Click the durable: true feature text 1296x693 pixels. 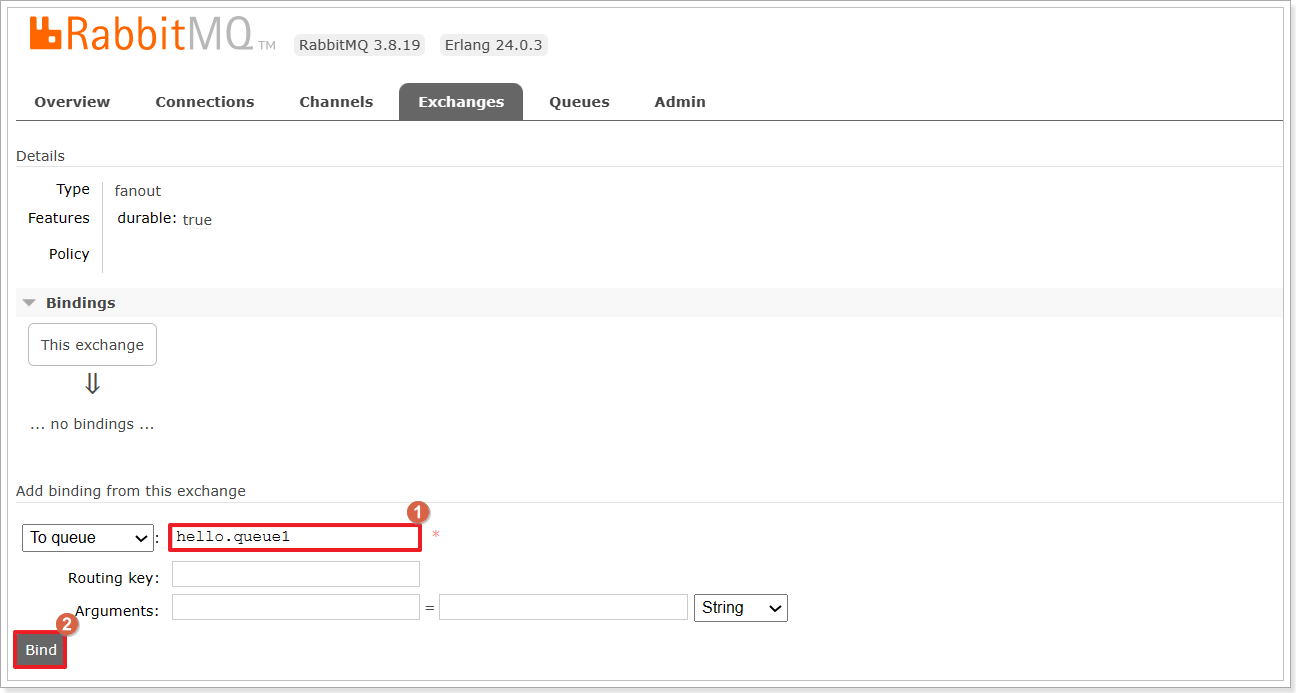point(164,219)
